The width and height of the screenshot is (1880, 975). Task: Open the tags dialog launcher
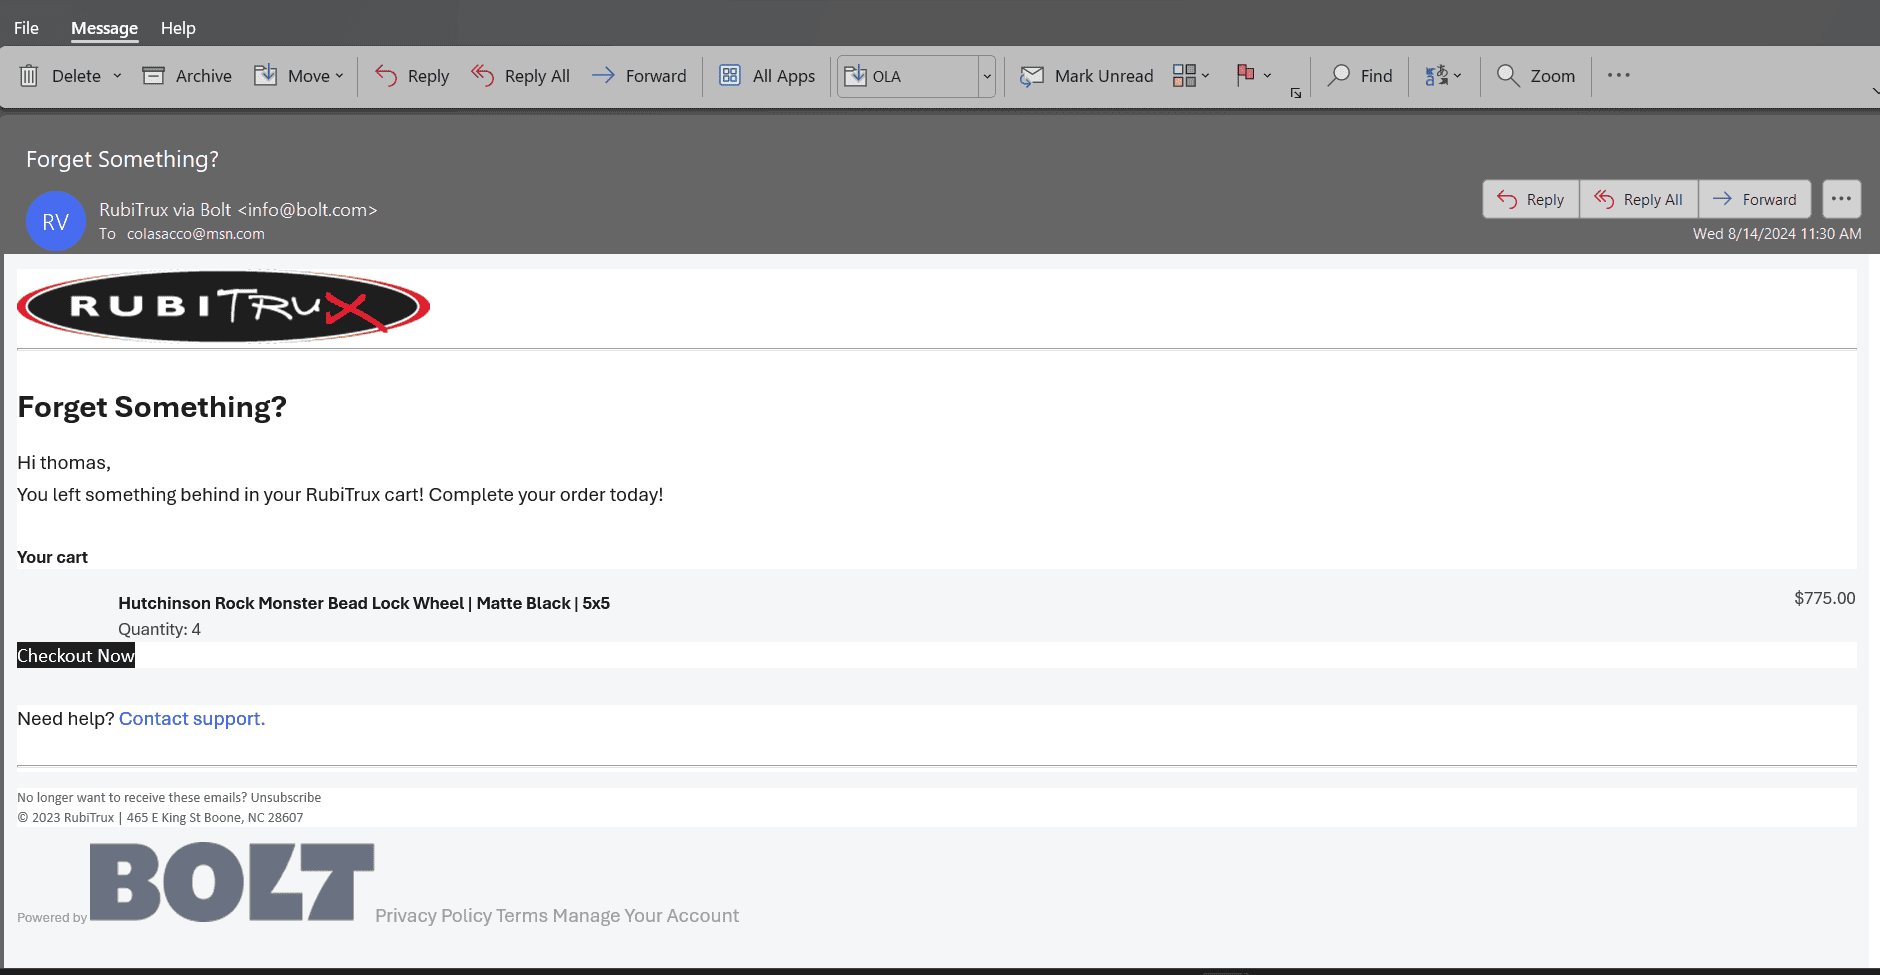[1296, 93]
